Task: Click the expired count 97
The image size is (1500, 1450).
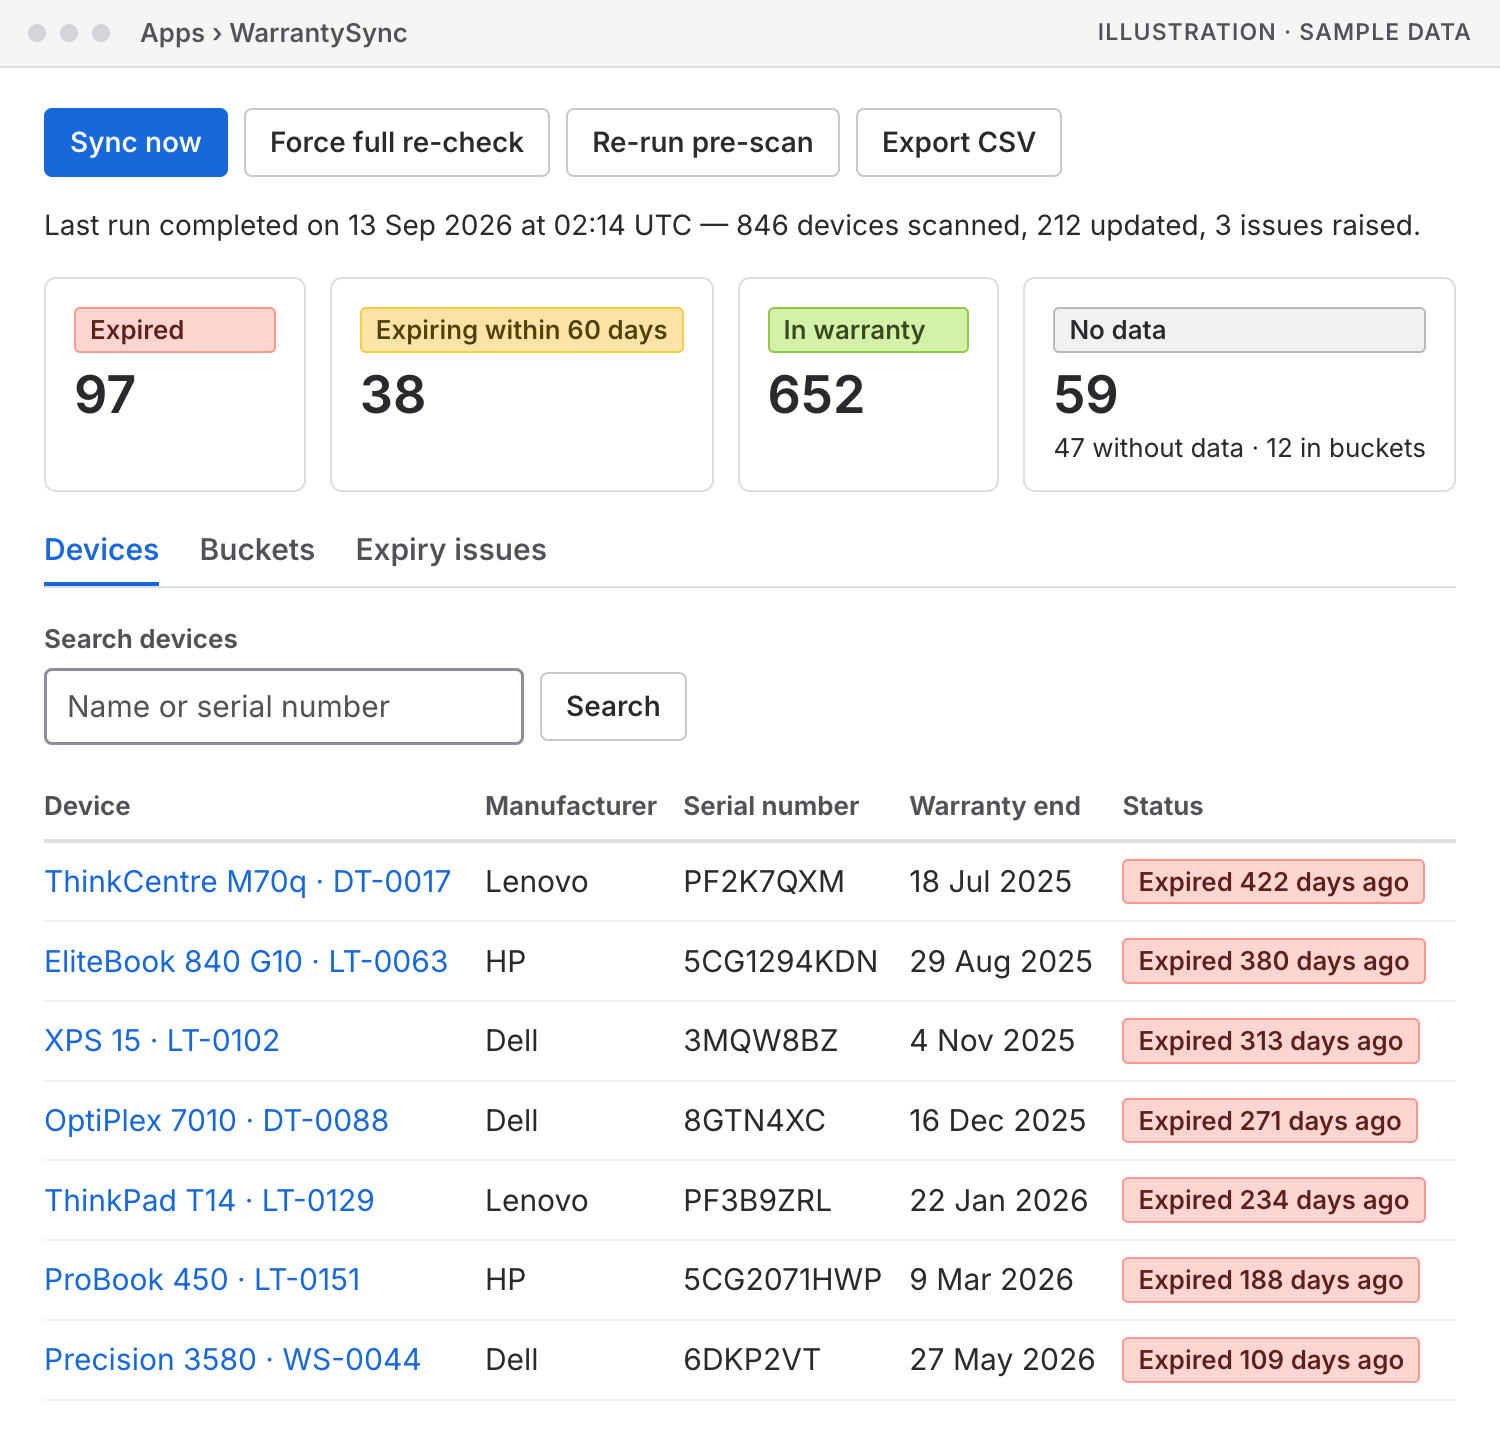Action: 105,395
